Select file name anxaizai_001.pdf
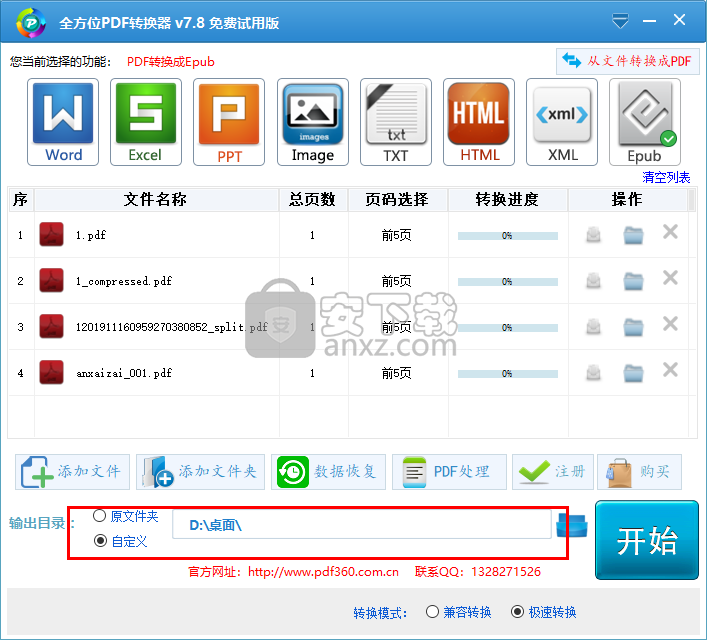The image size is (707, 640). click(x=124, y=373)
